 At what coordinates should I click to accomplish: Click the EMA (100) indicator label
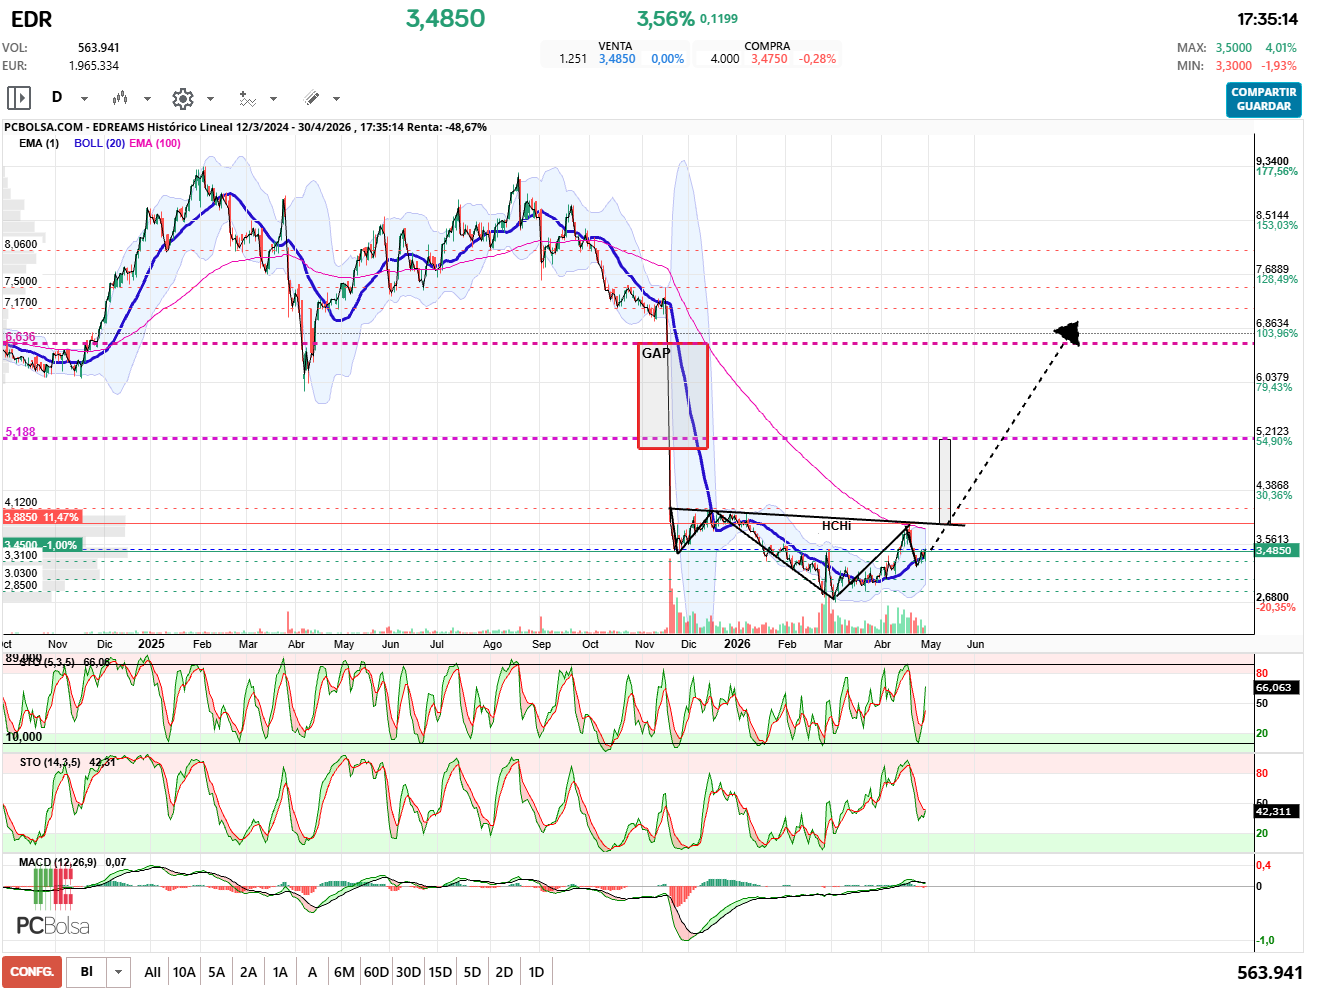tap(155, 143)
